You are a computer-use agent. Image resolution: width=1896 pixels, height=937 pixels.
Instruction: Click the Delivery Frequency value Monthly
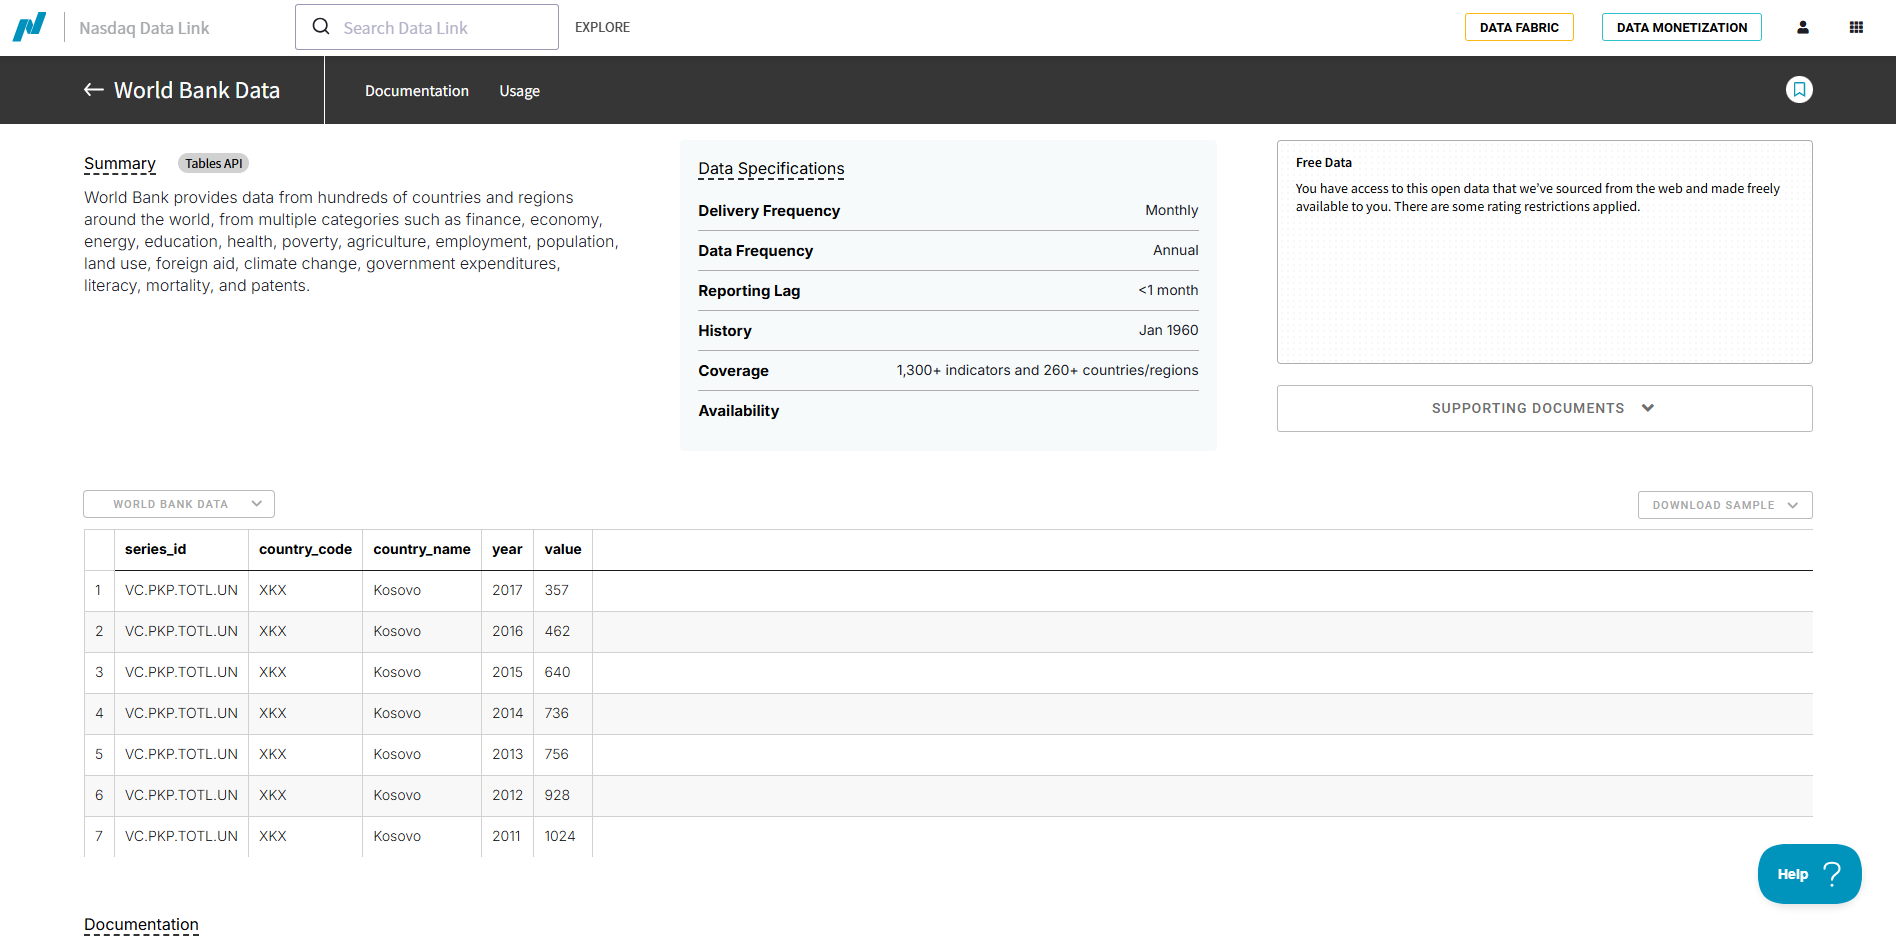[1171, 210]
